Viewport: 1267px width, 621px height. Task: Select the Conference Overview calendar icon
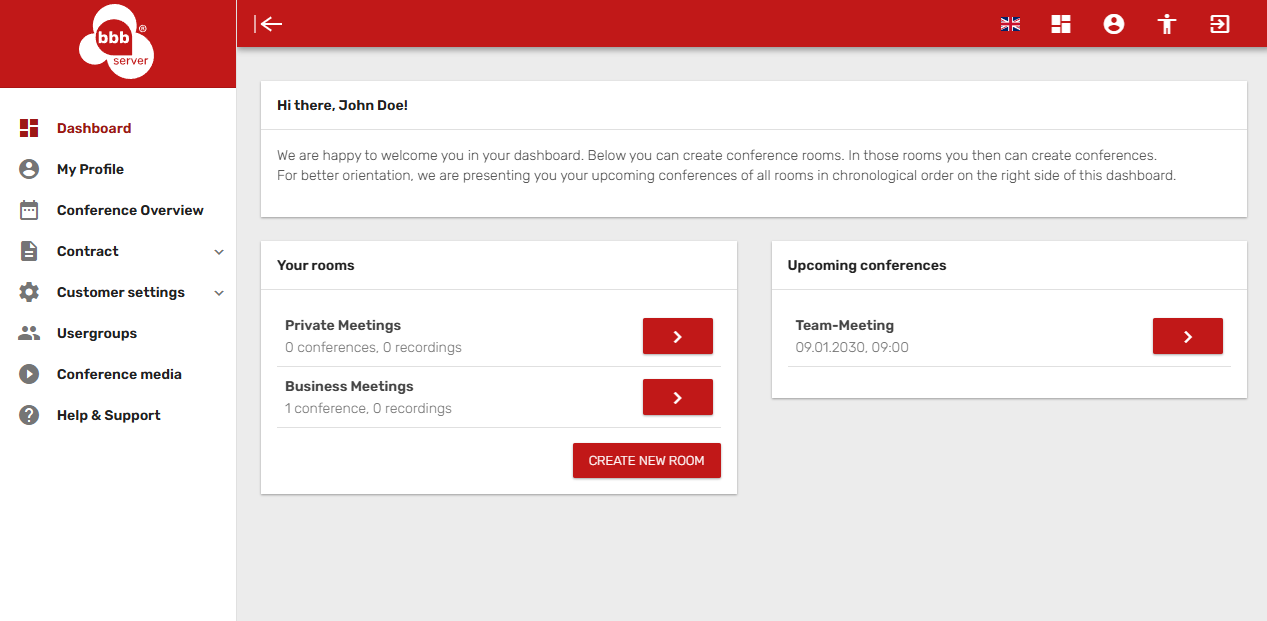coord(29,210)
